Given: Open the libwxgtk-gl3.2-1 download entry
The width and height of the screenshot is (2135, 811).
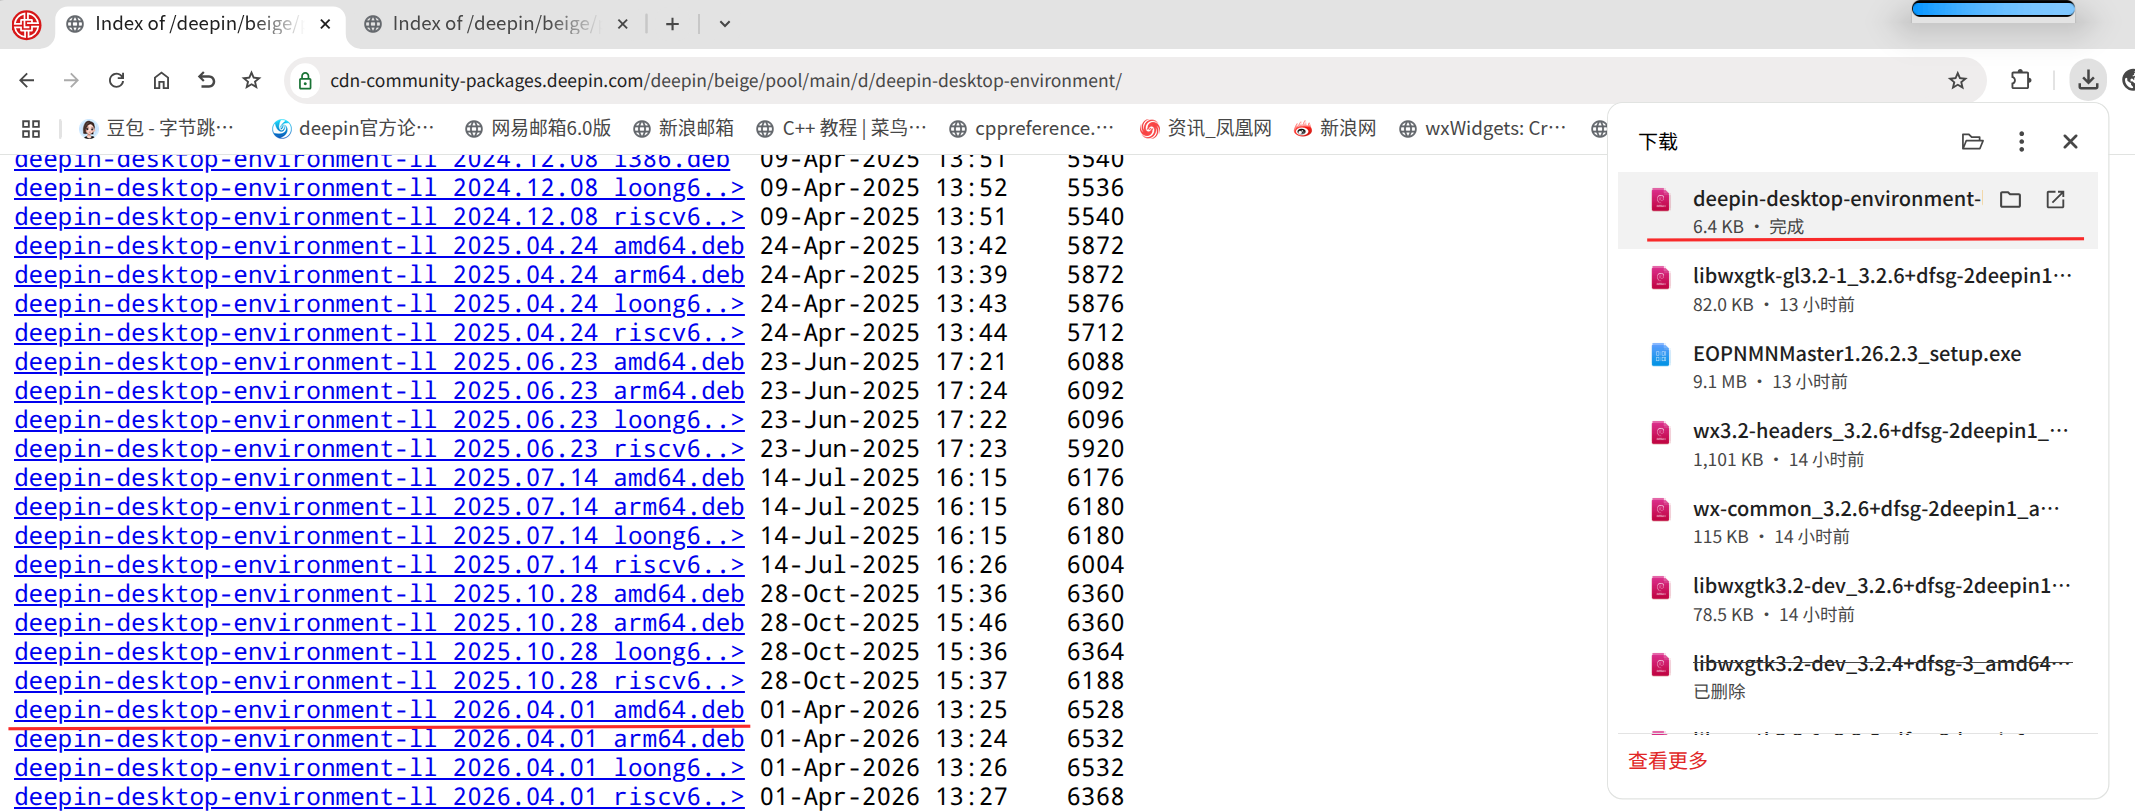Looking at the screenshot, I should coord(1857,288).
